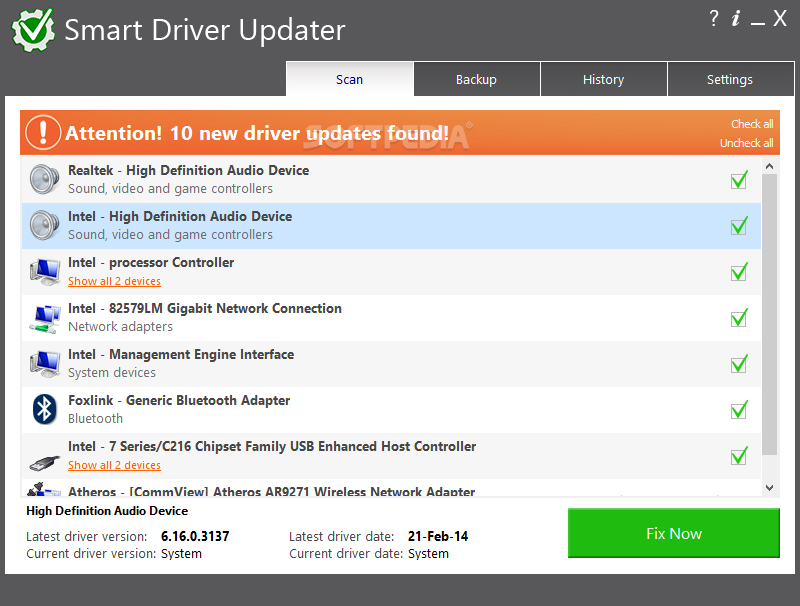Image resolution: width=800 pixels, height=606 pixels.
Task: Click the scrollbar down arrow
Action: point(769,488)
